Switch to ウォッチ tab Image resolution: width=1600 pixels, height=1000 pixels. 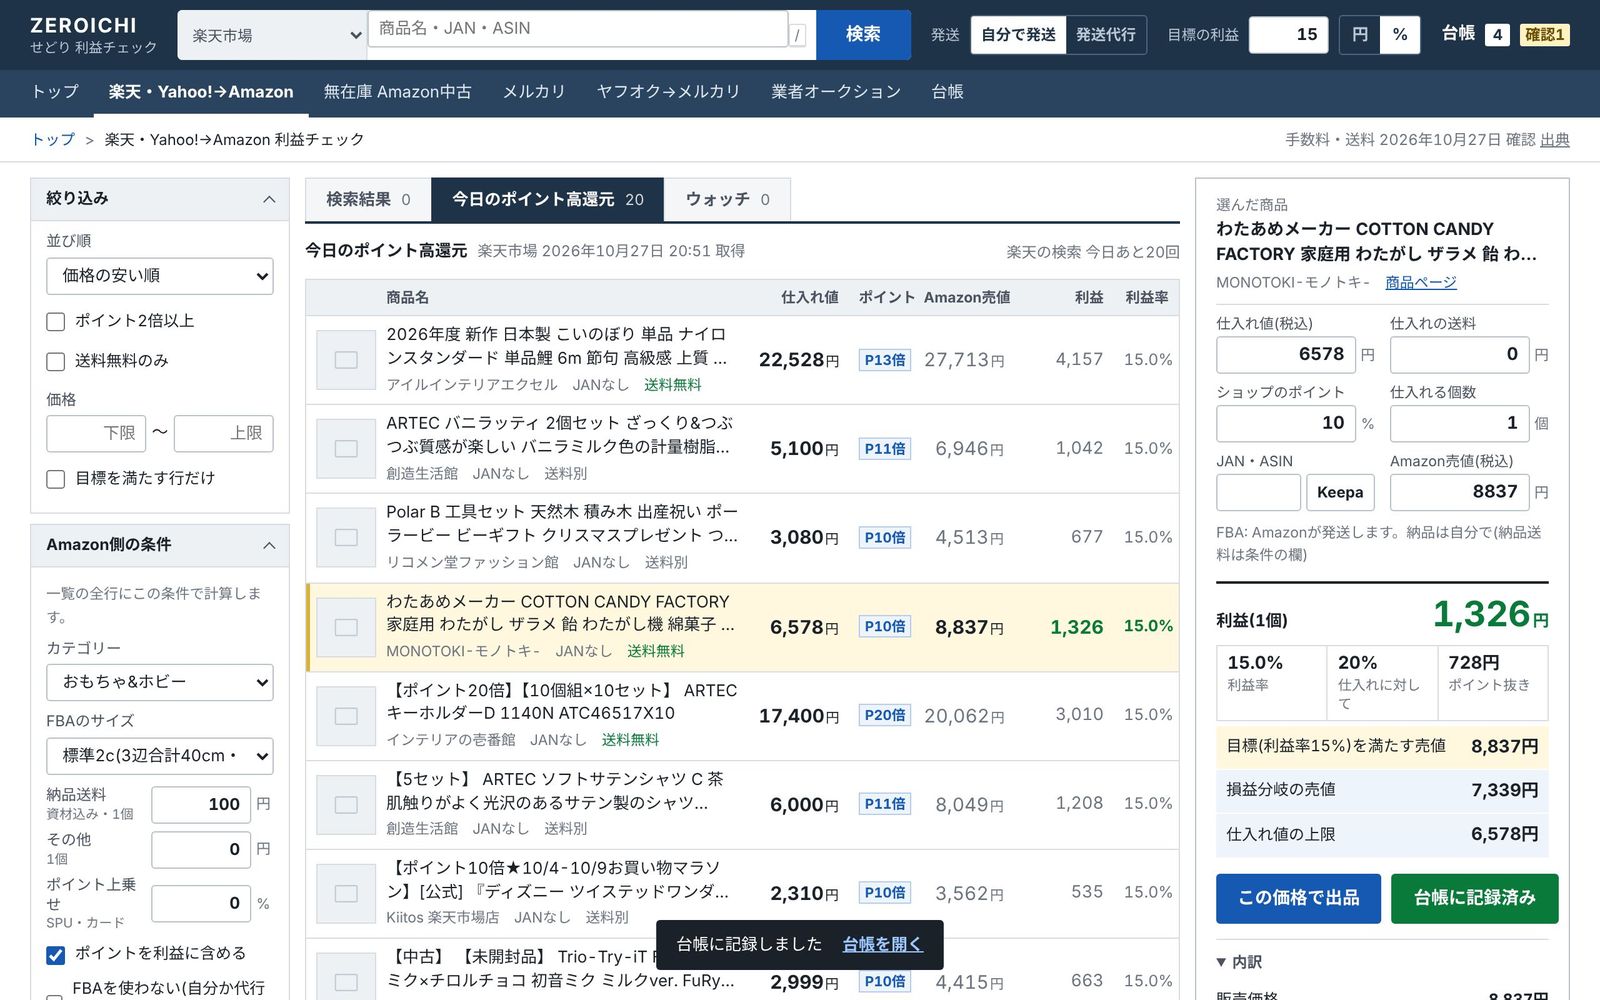click(727, 200)
